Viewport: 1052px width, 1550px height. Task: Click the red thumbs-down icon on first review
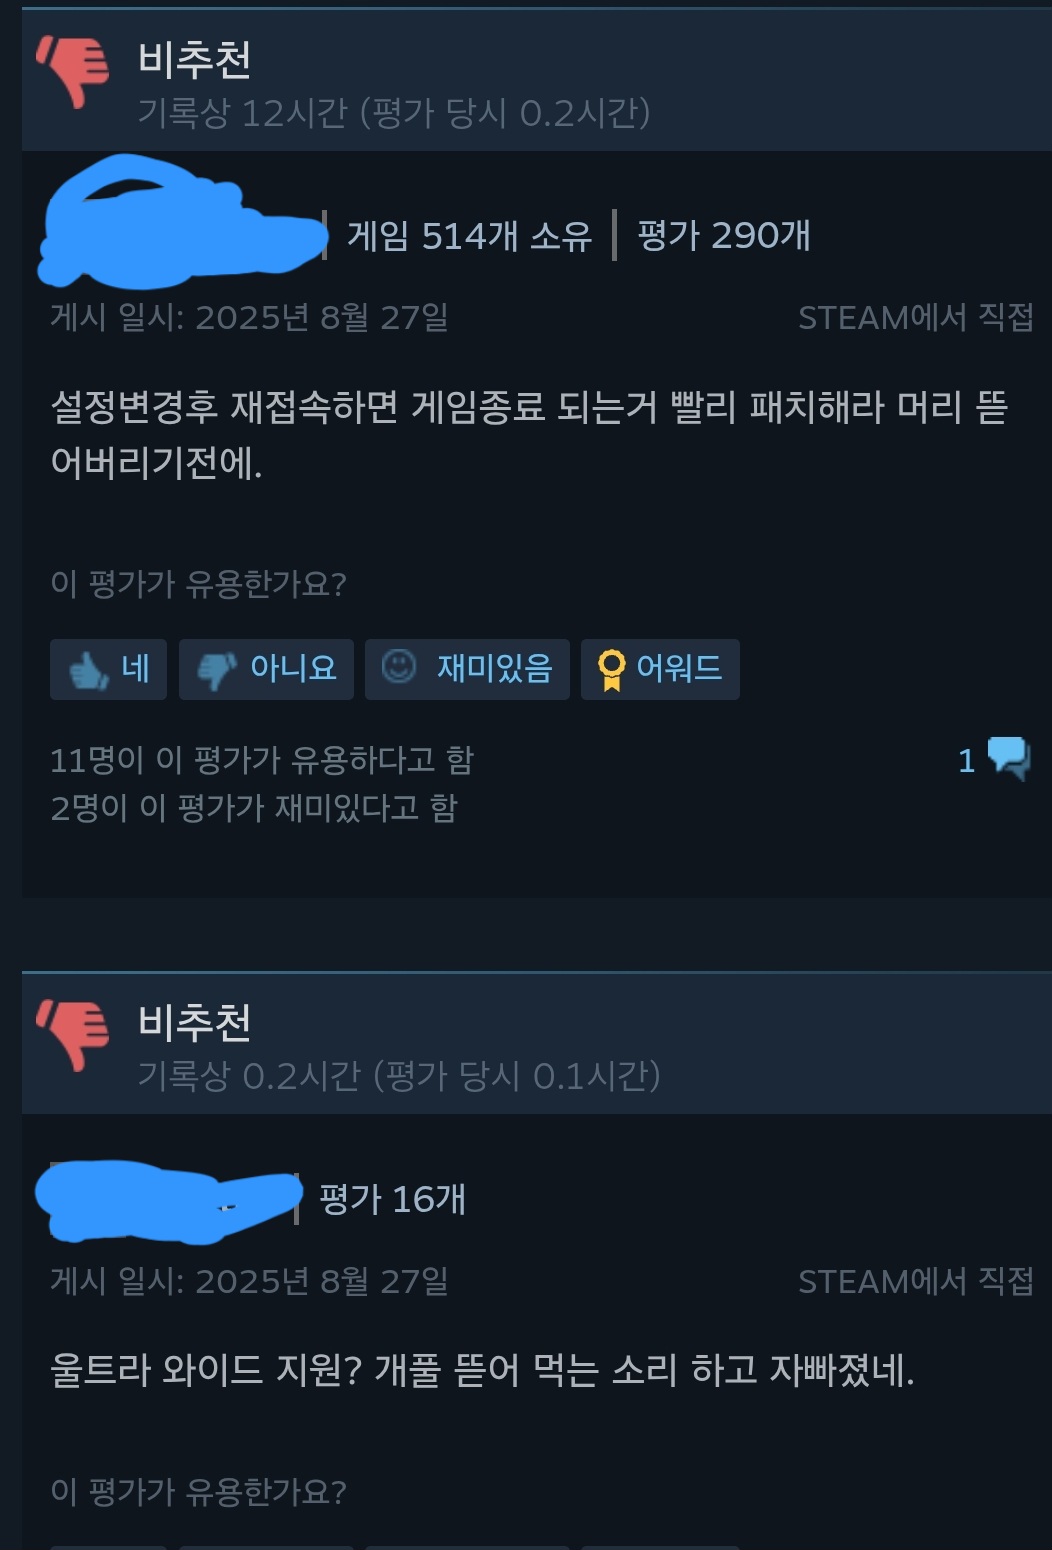click(73, 70)
